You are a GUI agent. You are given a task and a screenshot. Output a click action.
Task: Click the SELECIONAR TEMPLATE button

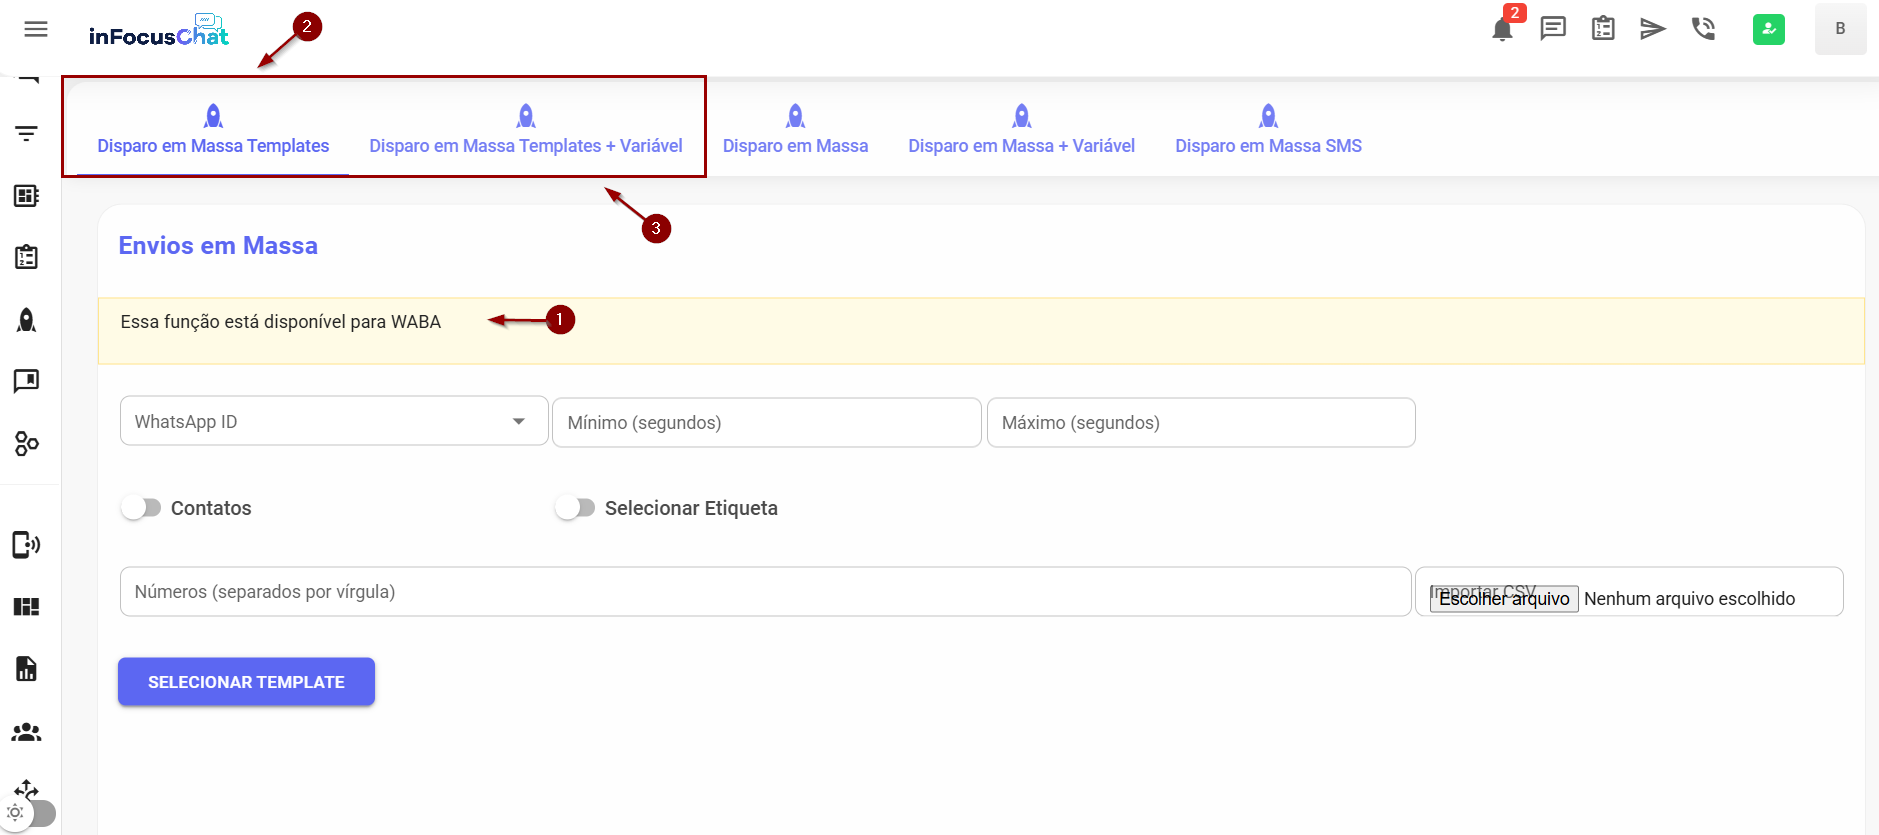[x=246, y=682]
